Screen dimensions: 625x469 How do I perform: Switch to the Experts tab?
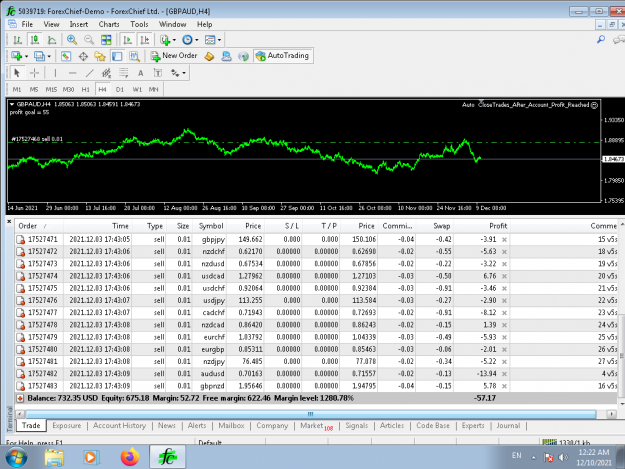473,426
